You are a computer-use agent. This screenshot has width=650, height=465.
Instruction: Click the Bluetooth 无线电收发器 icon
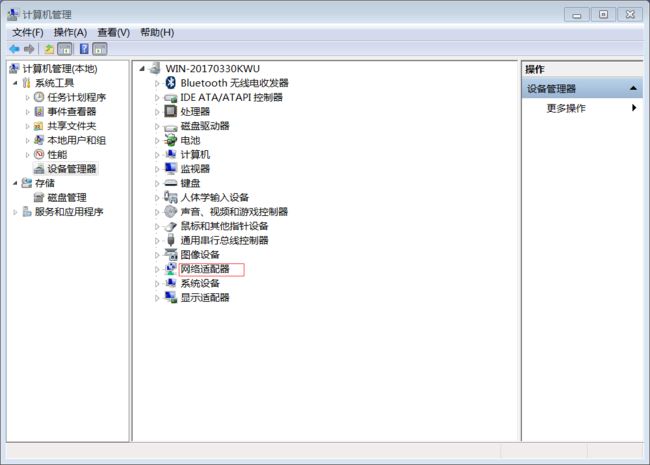(x=170, y=83)
